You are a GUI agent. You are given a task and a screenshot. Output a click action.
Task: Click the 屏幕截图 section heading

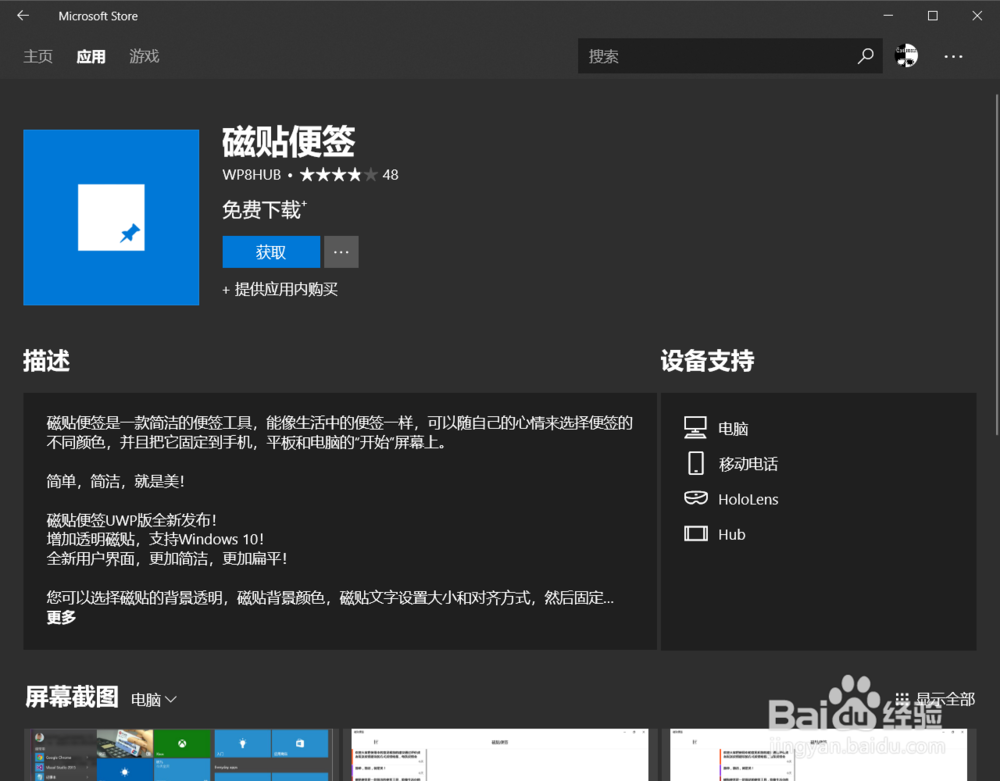71,697
